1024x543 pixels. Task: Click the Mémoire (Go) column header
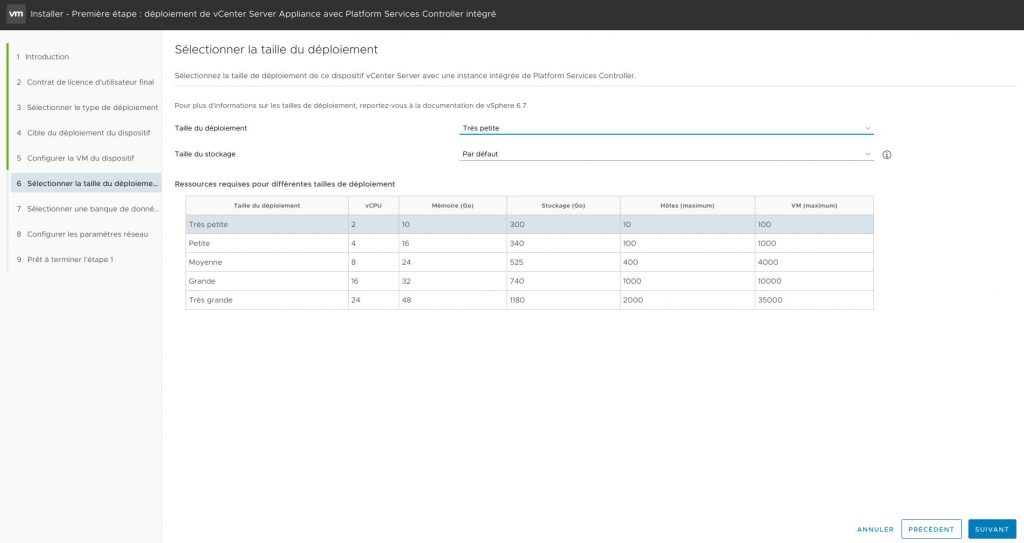(453, 205)
